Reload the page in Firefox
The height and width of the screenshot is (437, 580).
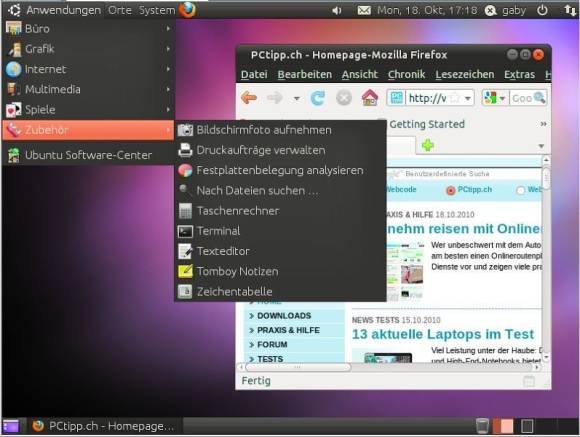click(318, 98)
